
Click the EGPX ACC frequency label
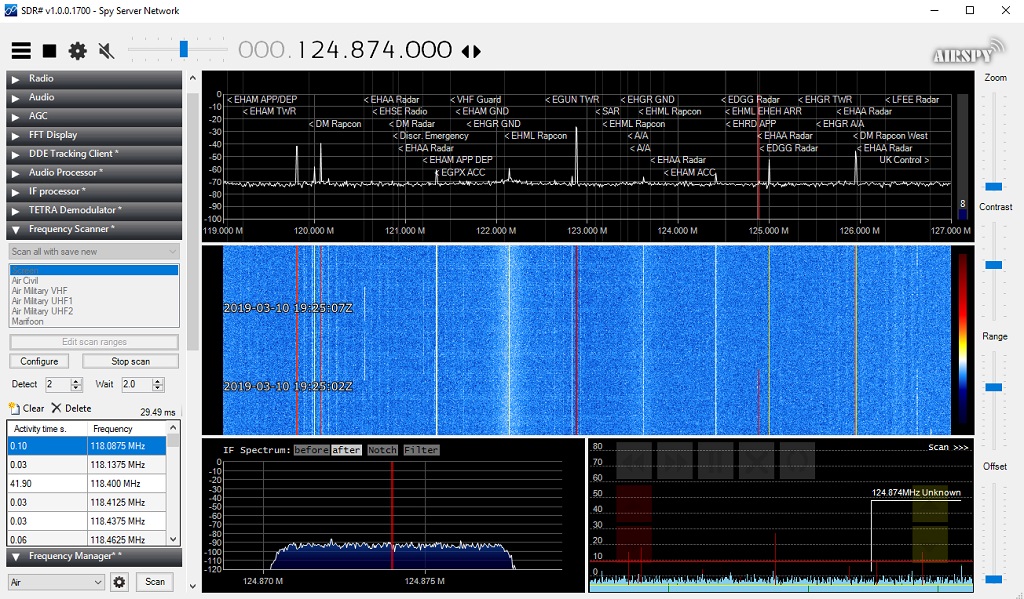click(x=460, y=172)
